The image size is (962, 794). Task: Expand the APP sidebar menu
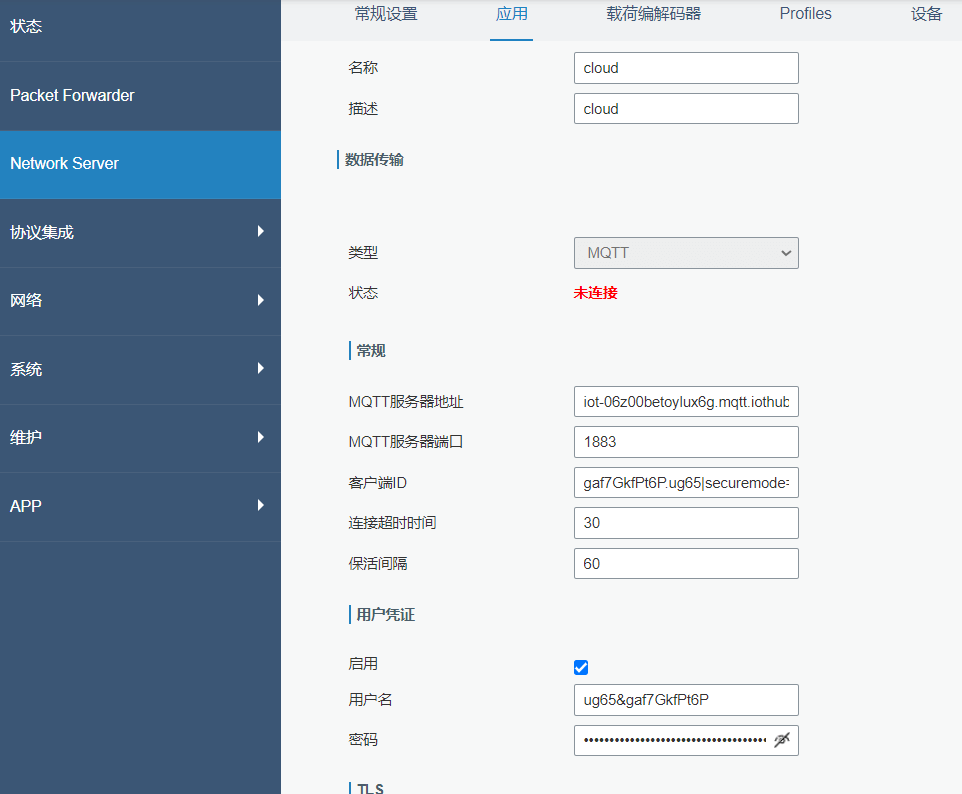pyautogui.click(x=140, y=506)
